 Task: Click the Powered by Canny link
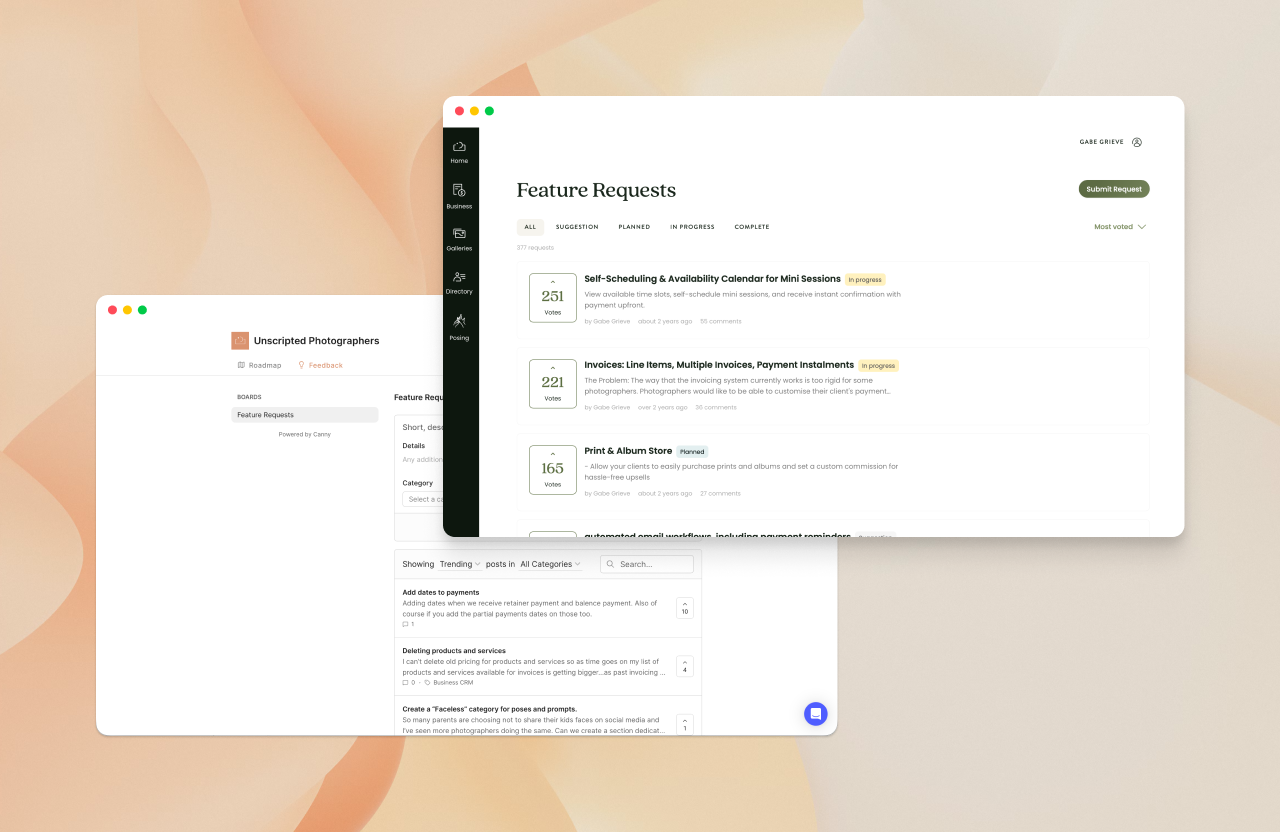click(x=305, y=434)
